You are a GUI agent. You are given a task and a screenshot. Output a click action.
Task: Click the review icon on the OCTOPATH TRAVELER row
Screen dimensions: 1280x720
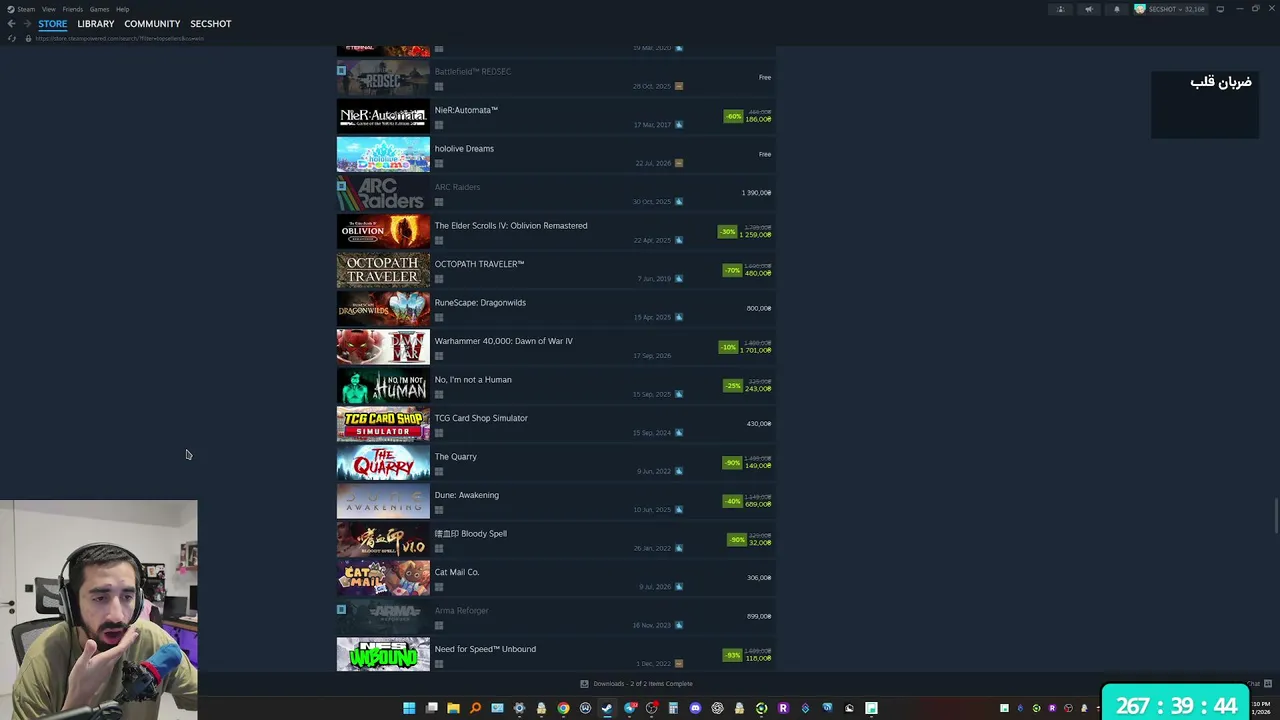[x=679, y=279]
